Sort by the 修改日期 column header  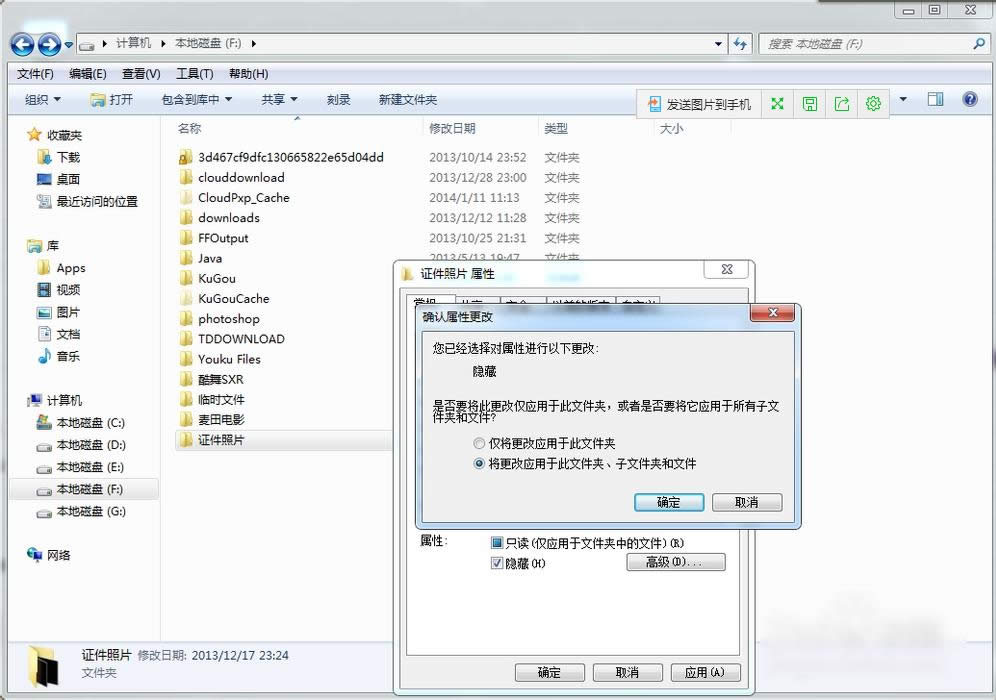tap(452, 128)
